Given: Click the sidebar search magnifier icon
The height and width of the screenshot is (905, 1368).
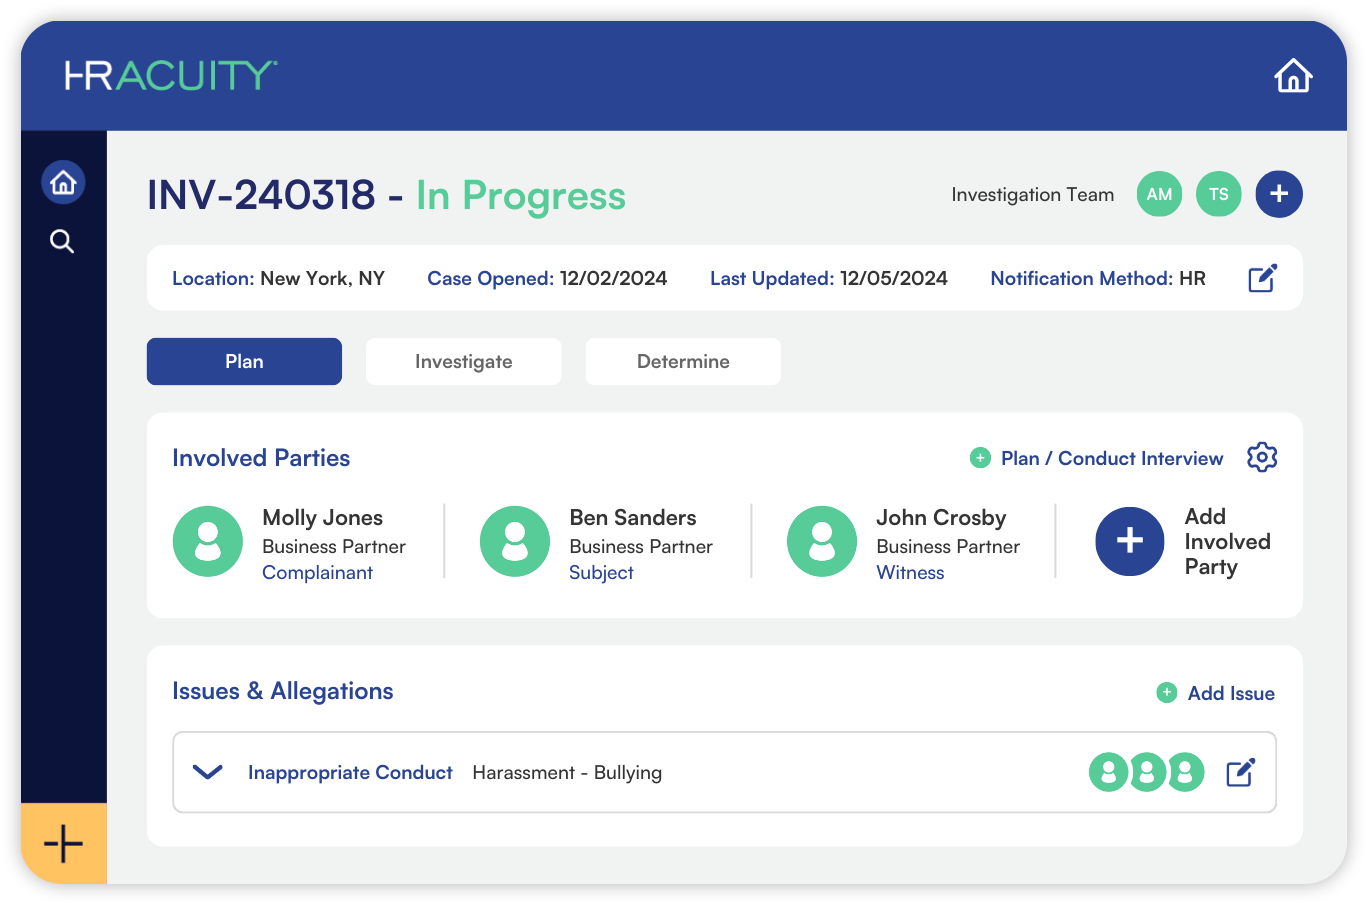Looking at the screenshot, I should click(62, 241).
